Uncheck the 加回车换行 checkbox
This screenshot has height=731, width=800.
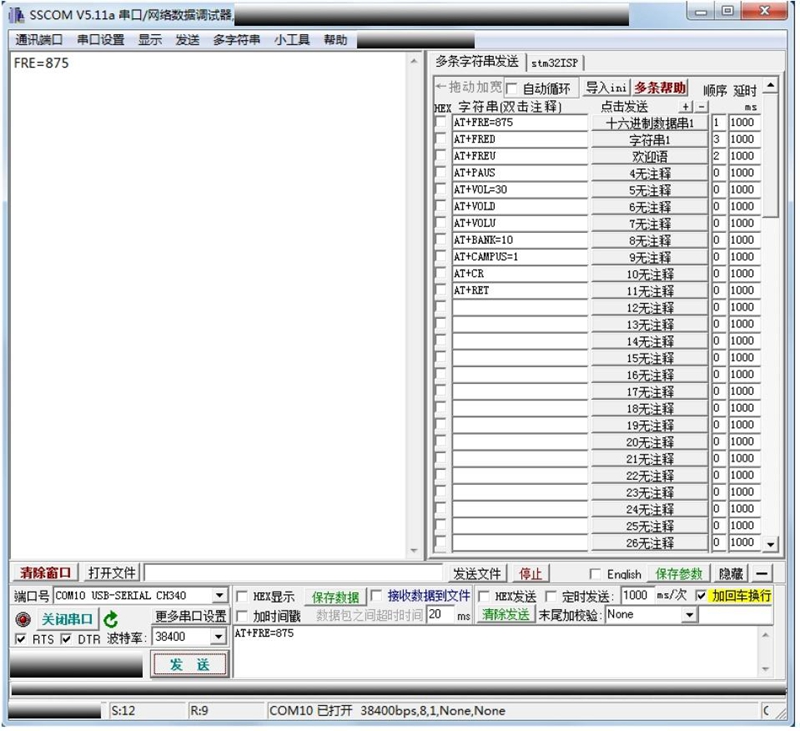tap(700, 596)
